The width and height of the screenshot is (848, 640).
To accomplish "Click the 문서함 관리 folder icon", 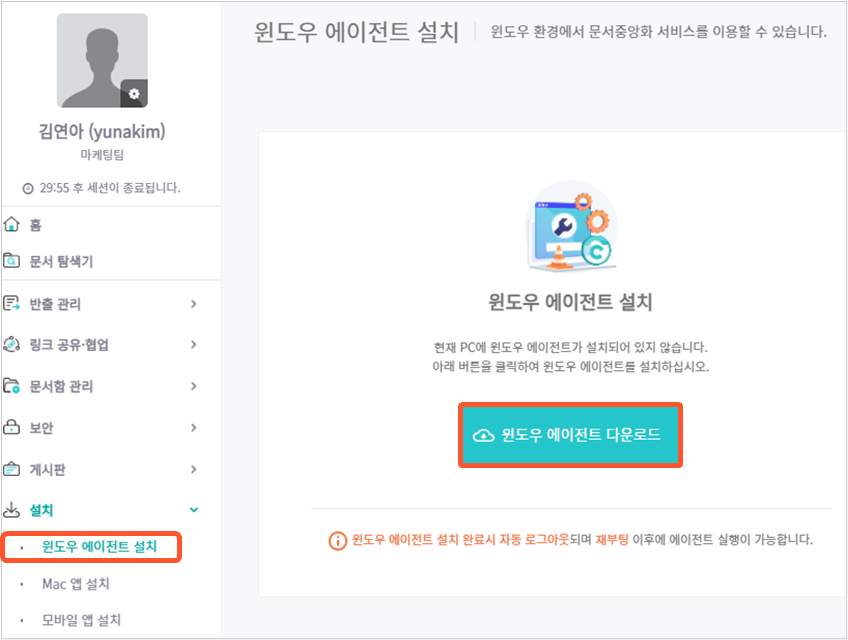I will pyautogui.click(x=11, y=386).
